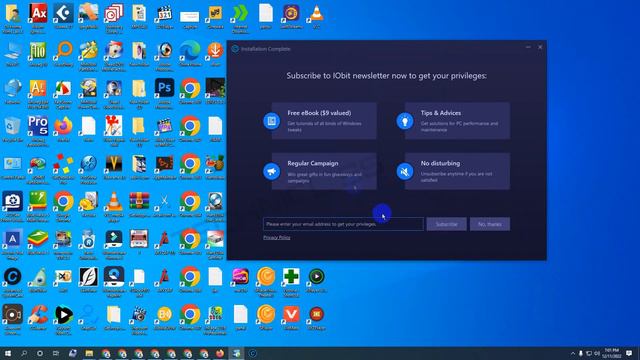Click the Regular Campaign megaphone icon

click(271, 171)
